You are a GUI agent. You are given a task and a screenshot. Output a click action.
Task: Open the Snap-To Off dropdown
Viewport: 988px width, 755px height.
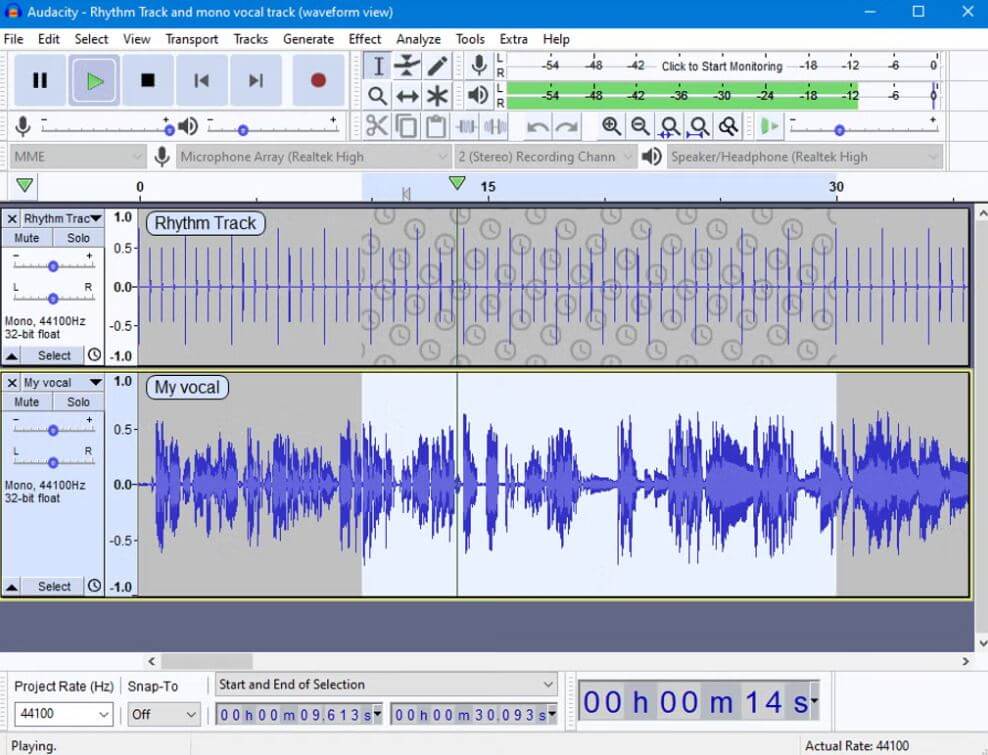(x=163, y=714)
